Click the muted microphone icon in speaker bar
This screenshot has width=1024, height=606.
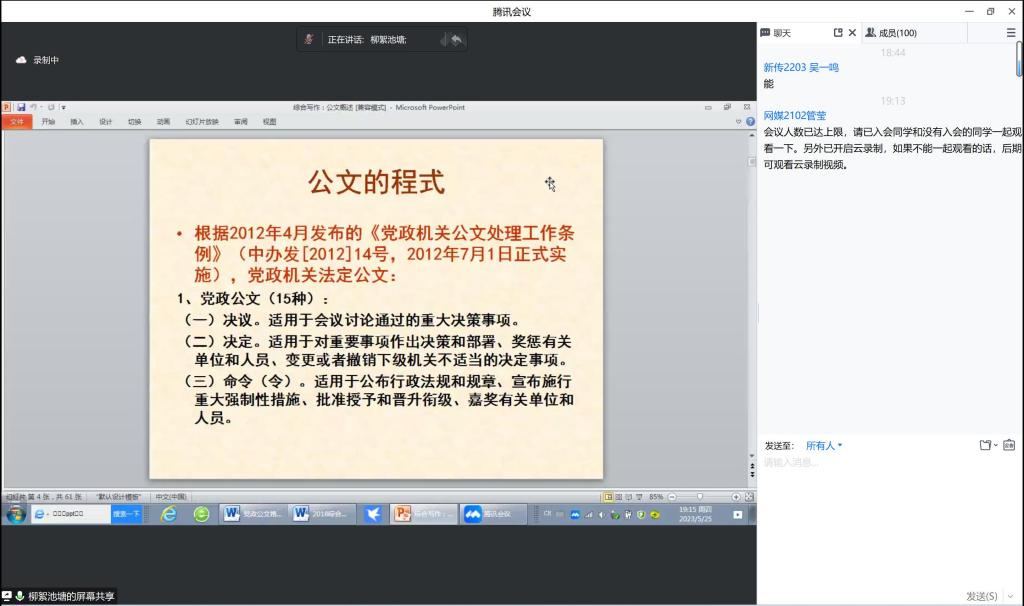(309, 39)
